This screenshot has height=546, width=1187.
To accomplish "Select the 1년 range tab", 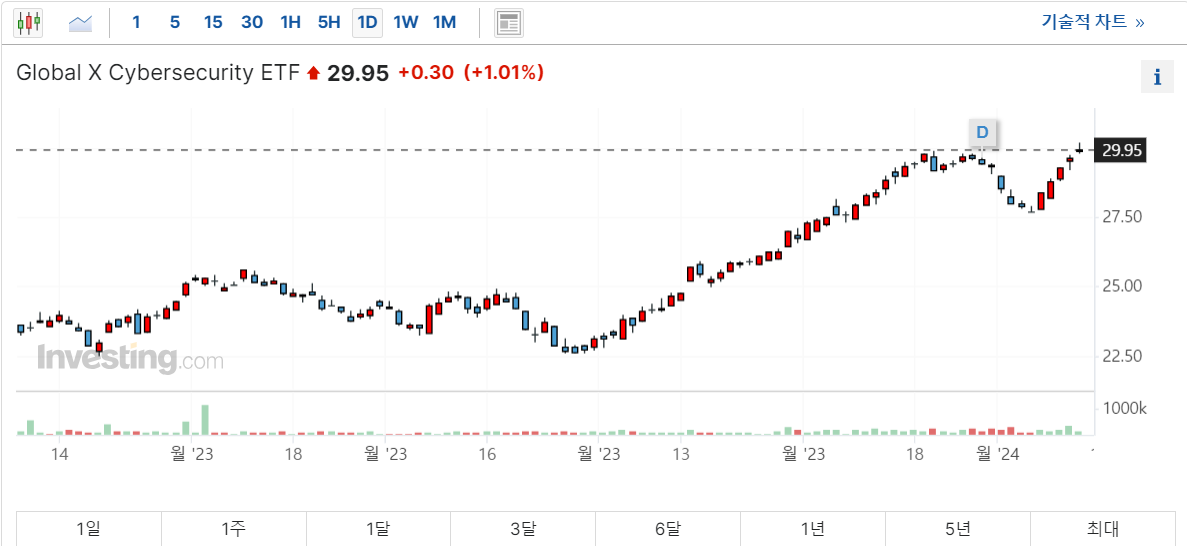I will (x=812, y=529).
